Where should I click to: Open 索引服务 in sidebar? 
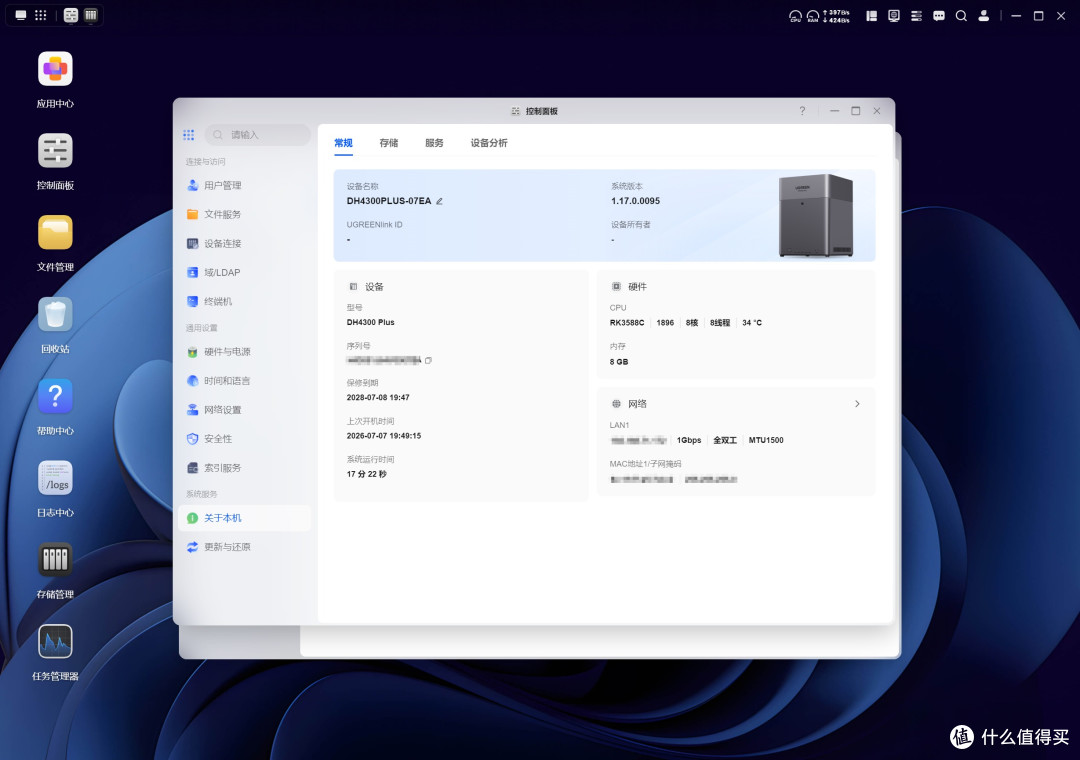coord(244,467)
